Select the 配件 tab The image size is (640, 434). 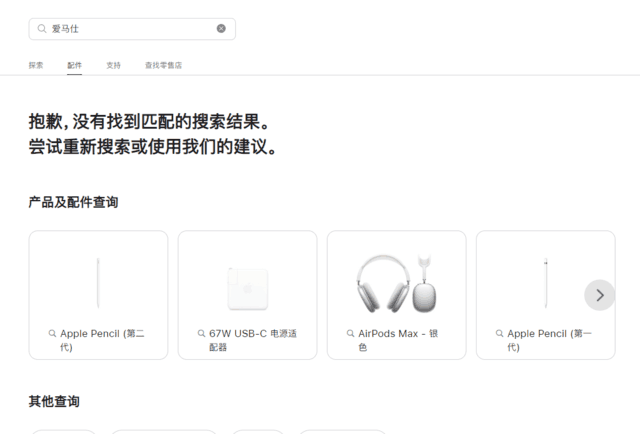(x=75, y=65)
